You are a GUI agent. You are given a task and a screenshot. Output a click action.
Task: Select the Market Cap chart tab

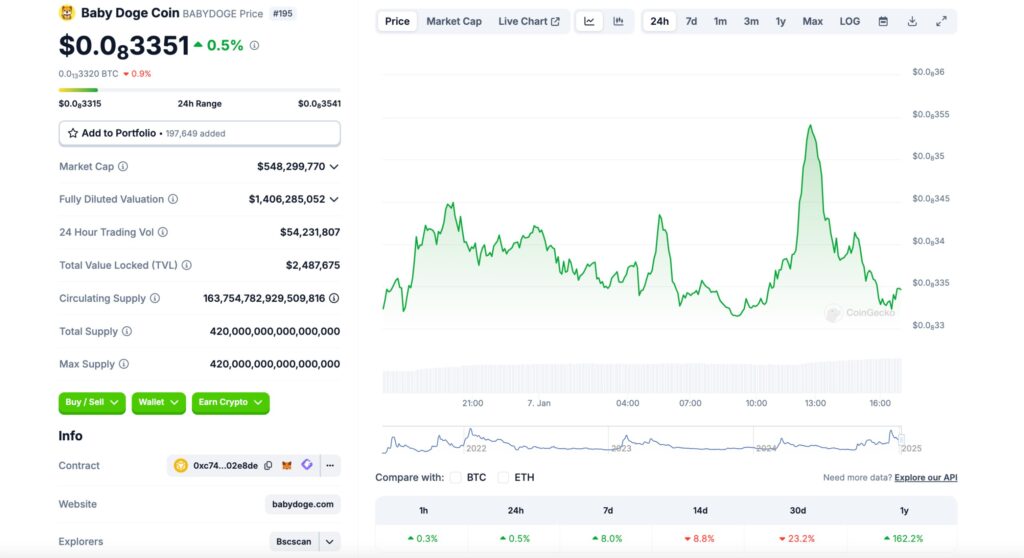tap(454, 22)
